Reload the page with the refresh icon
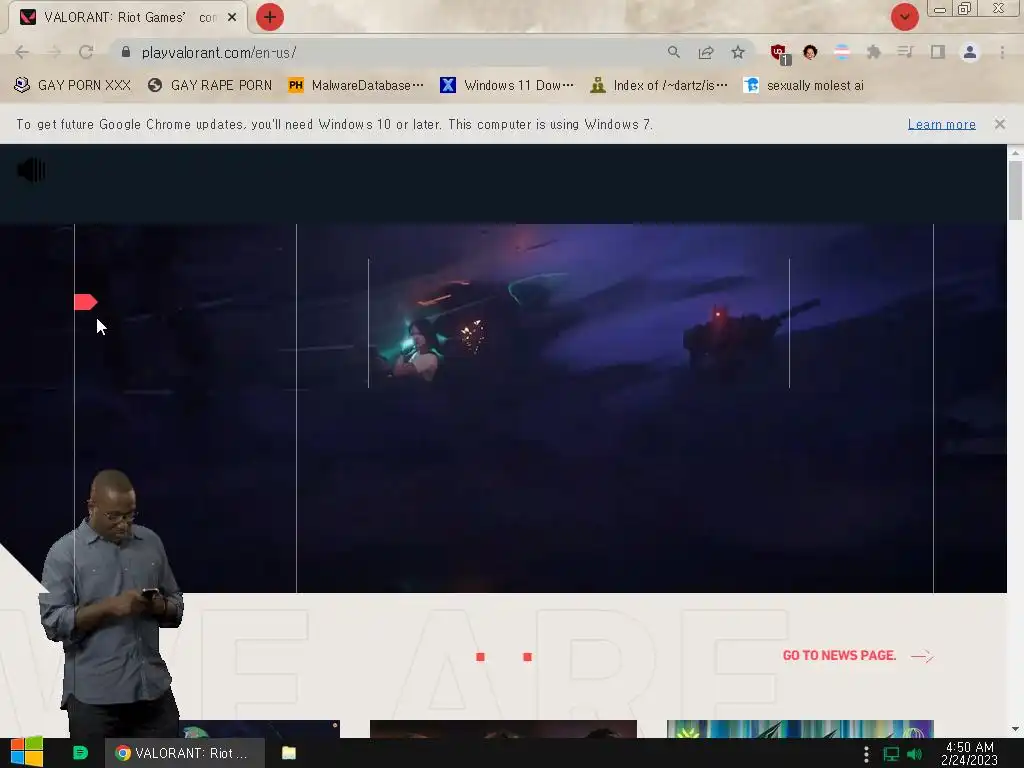Screen dimensions: 1024x768 [x=86, y=52]
